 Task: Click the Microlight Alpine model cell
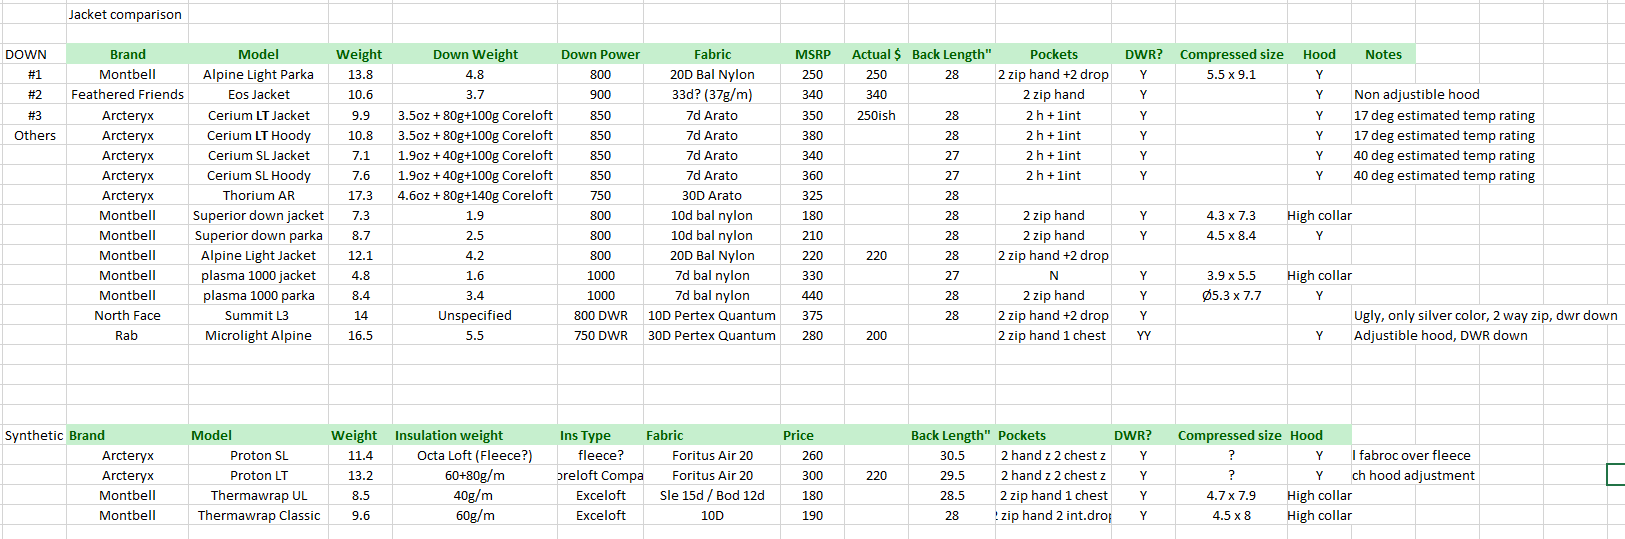click(x=258, y=335)
